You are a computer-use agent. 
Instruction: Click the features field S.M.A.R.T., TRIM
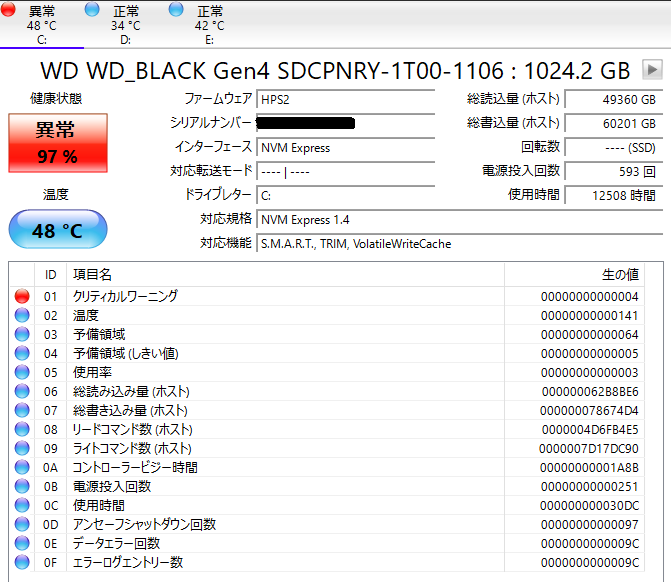click(460, 243)
